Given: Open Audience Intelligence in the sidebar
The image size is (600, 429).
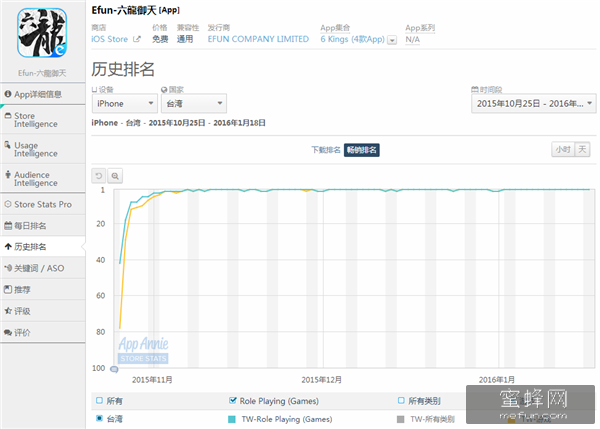Looking at the screenshot, I should tap(42, 179).
